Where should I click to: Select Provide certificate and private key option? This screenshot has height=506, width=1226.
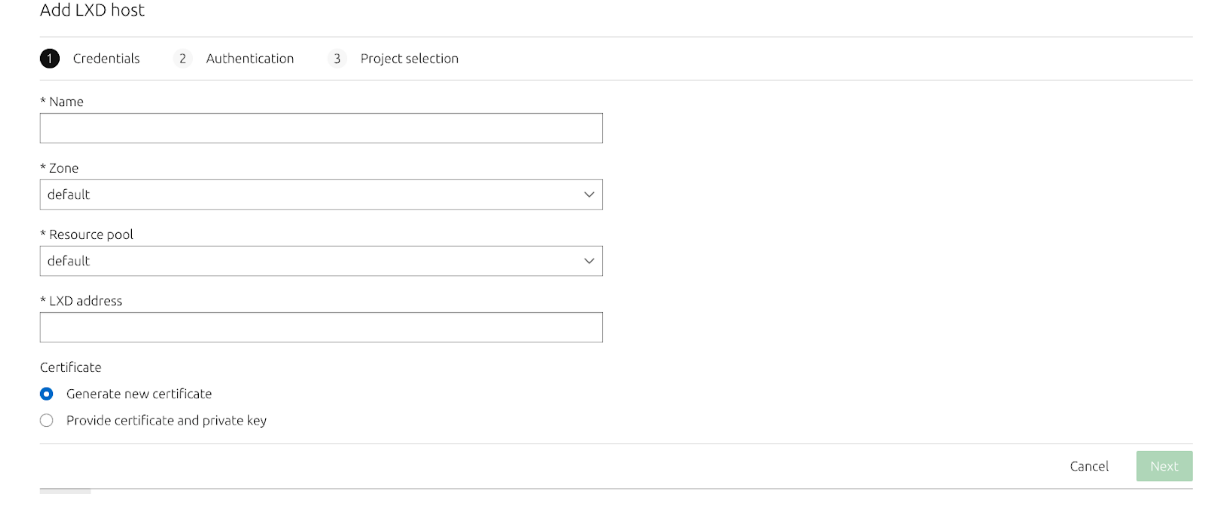(46, 421)
